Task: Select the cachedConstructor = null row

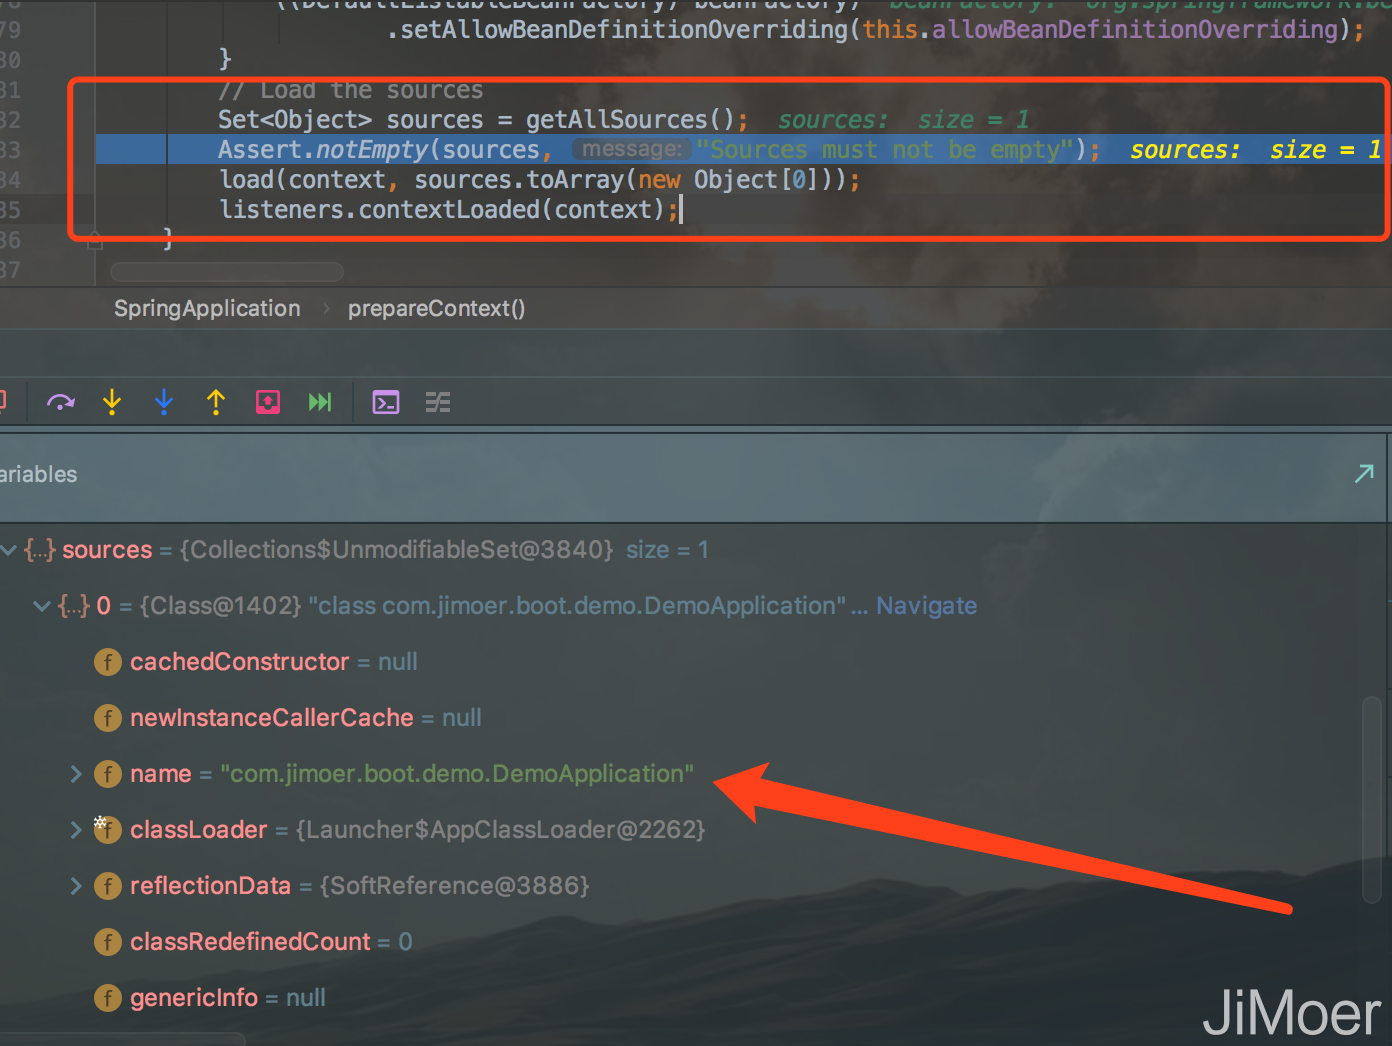Action: click(x=695, y=662)
